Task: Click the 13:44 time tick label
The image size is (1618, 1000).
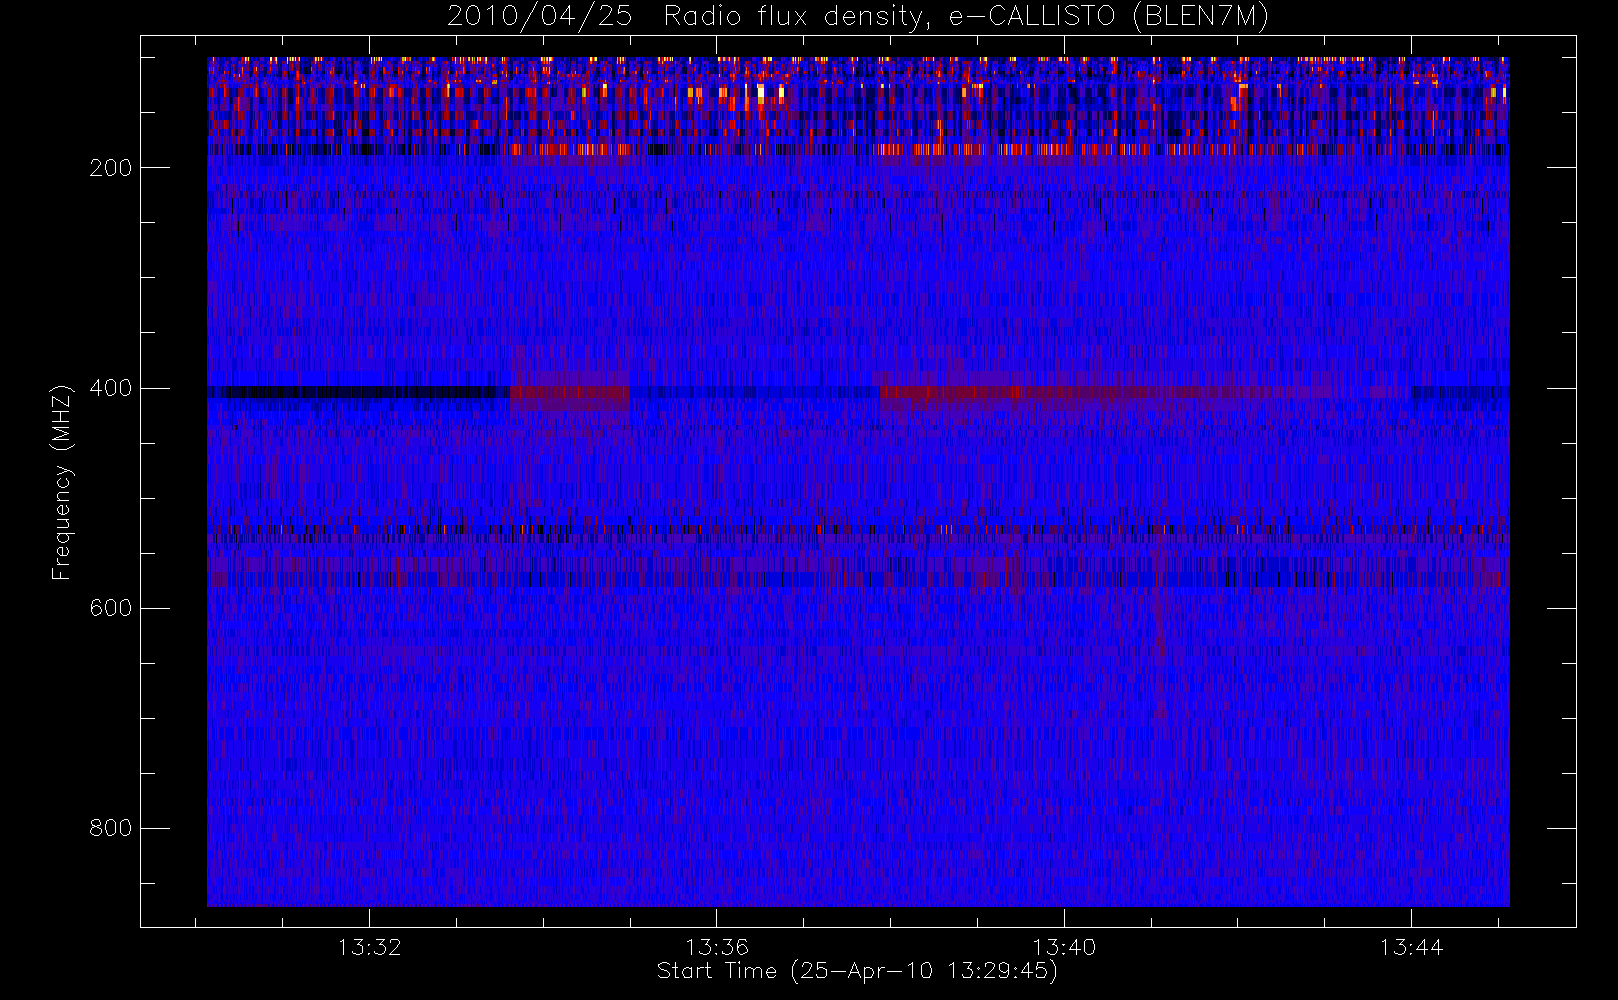Action: tap(1411, 947)
